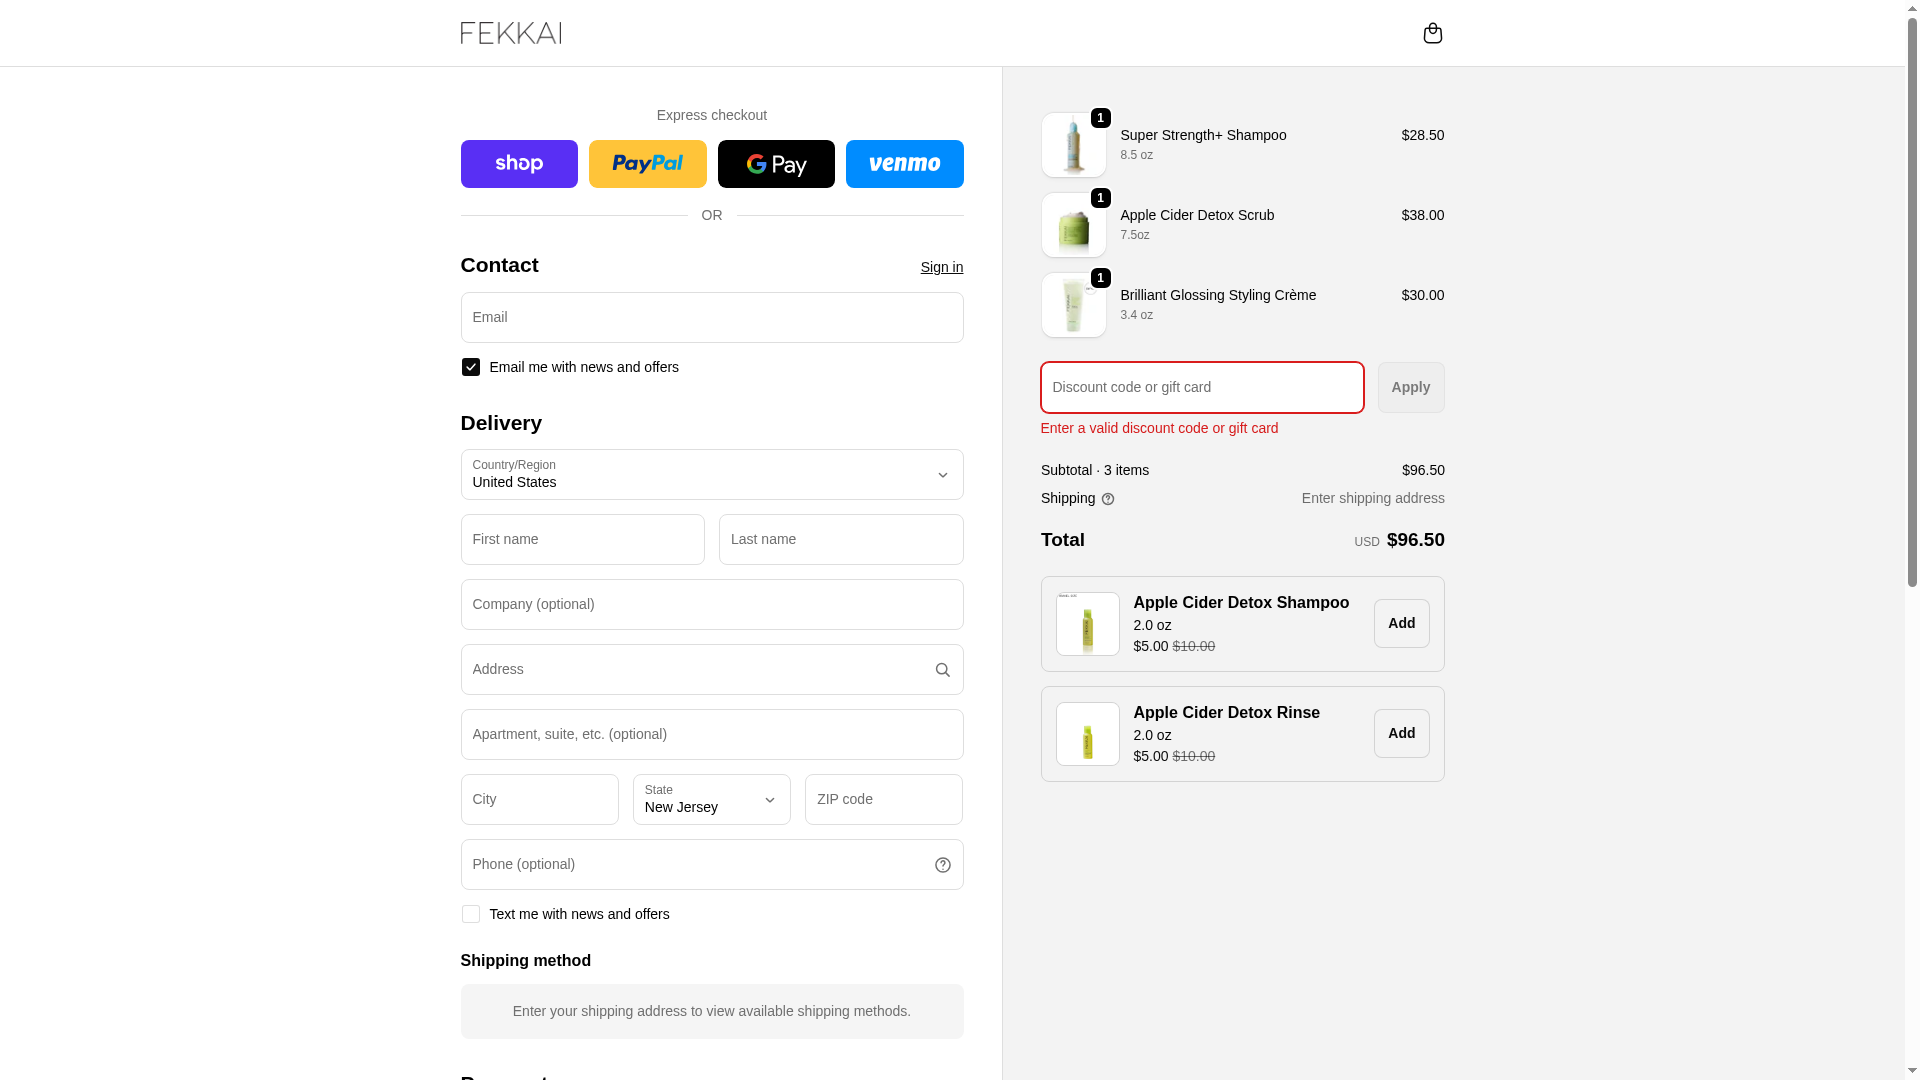Show phone number help tooltip icon
Screen dimensions: 1920x1080
coord(942,865)
